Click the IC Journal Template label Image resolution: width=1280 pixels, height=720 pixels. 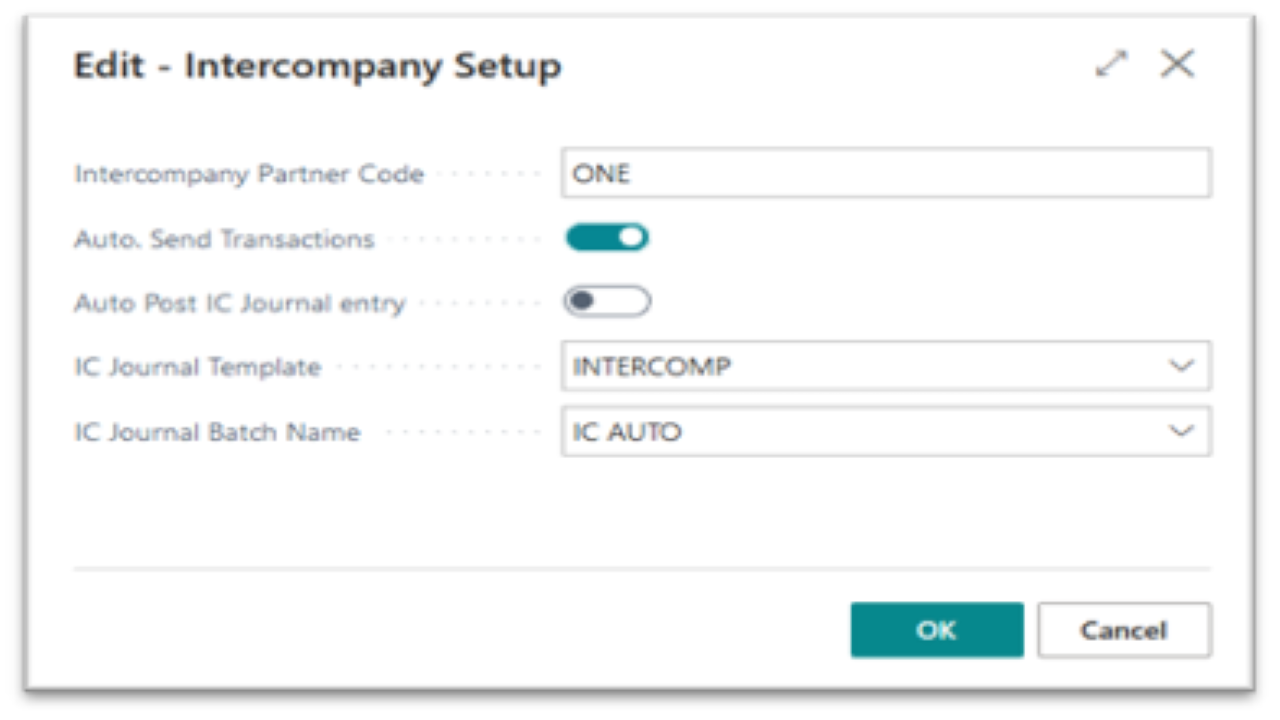pos(198,367)
